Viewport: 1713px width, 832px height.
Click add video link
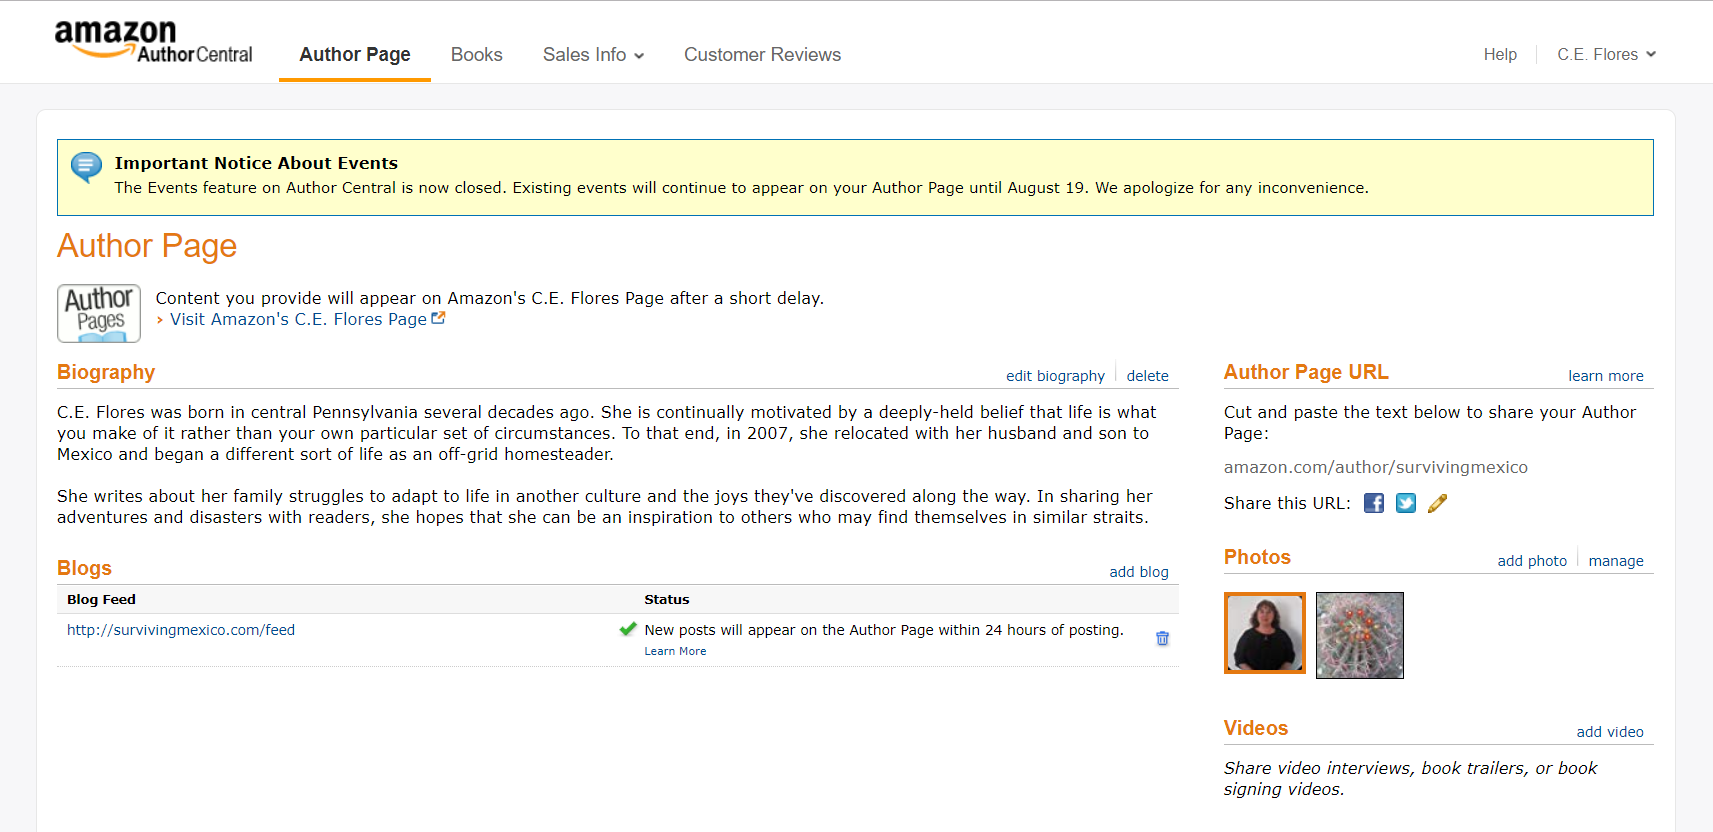[x=1609, y=732]
